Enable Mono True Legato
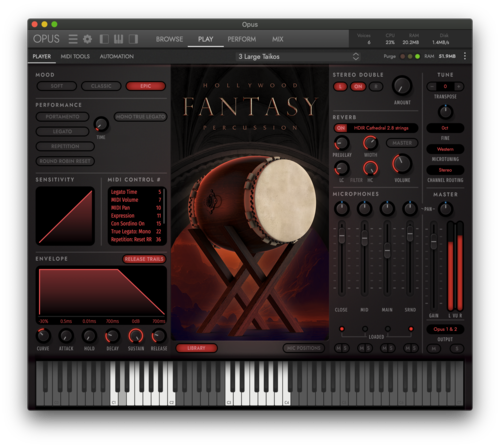The height and width of the screenshot is (447, 500). (140, 117)
